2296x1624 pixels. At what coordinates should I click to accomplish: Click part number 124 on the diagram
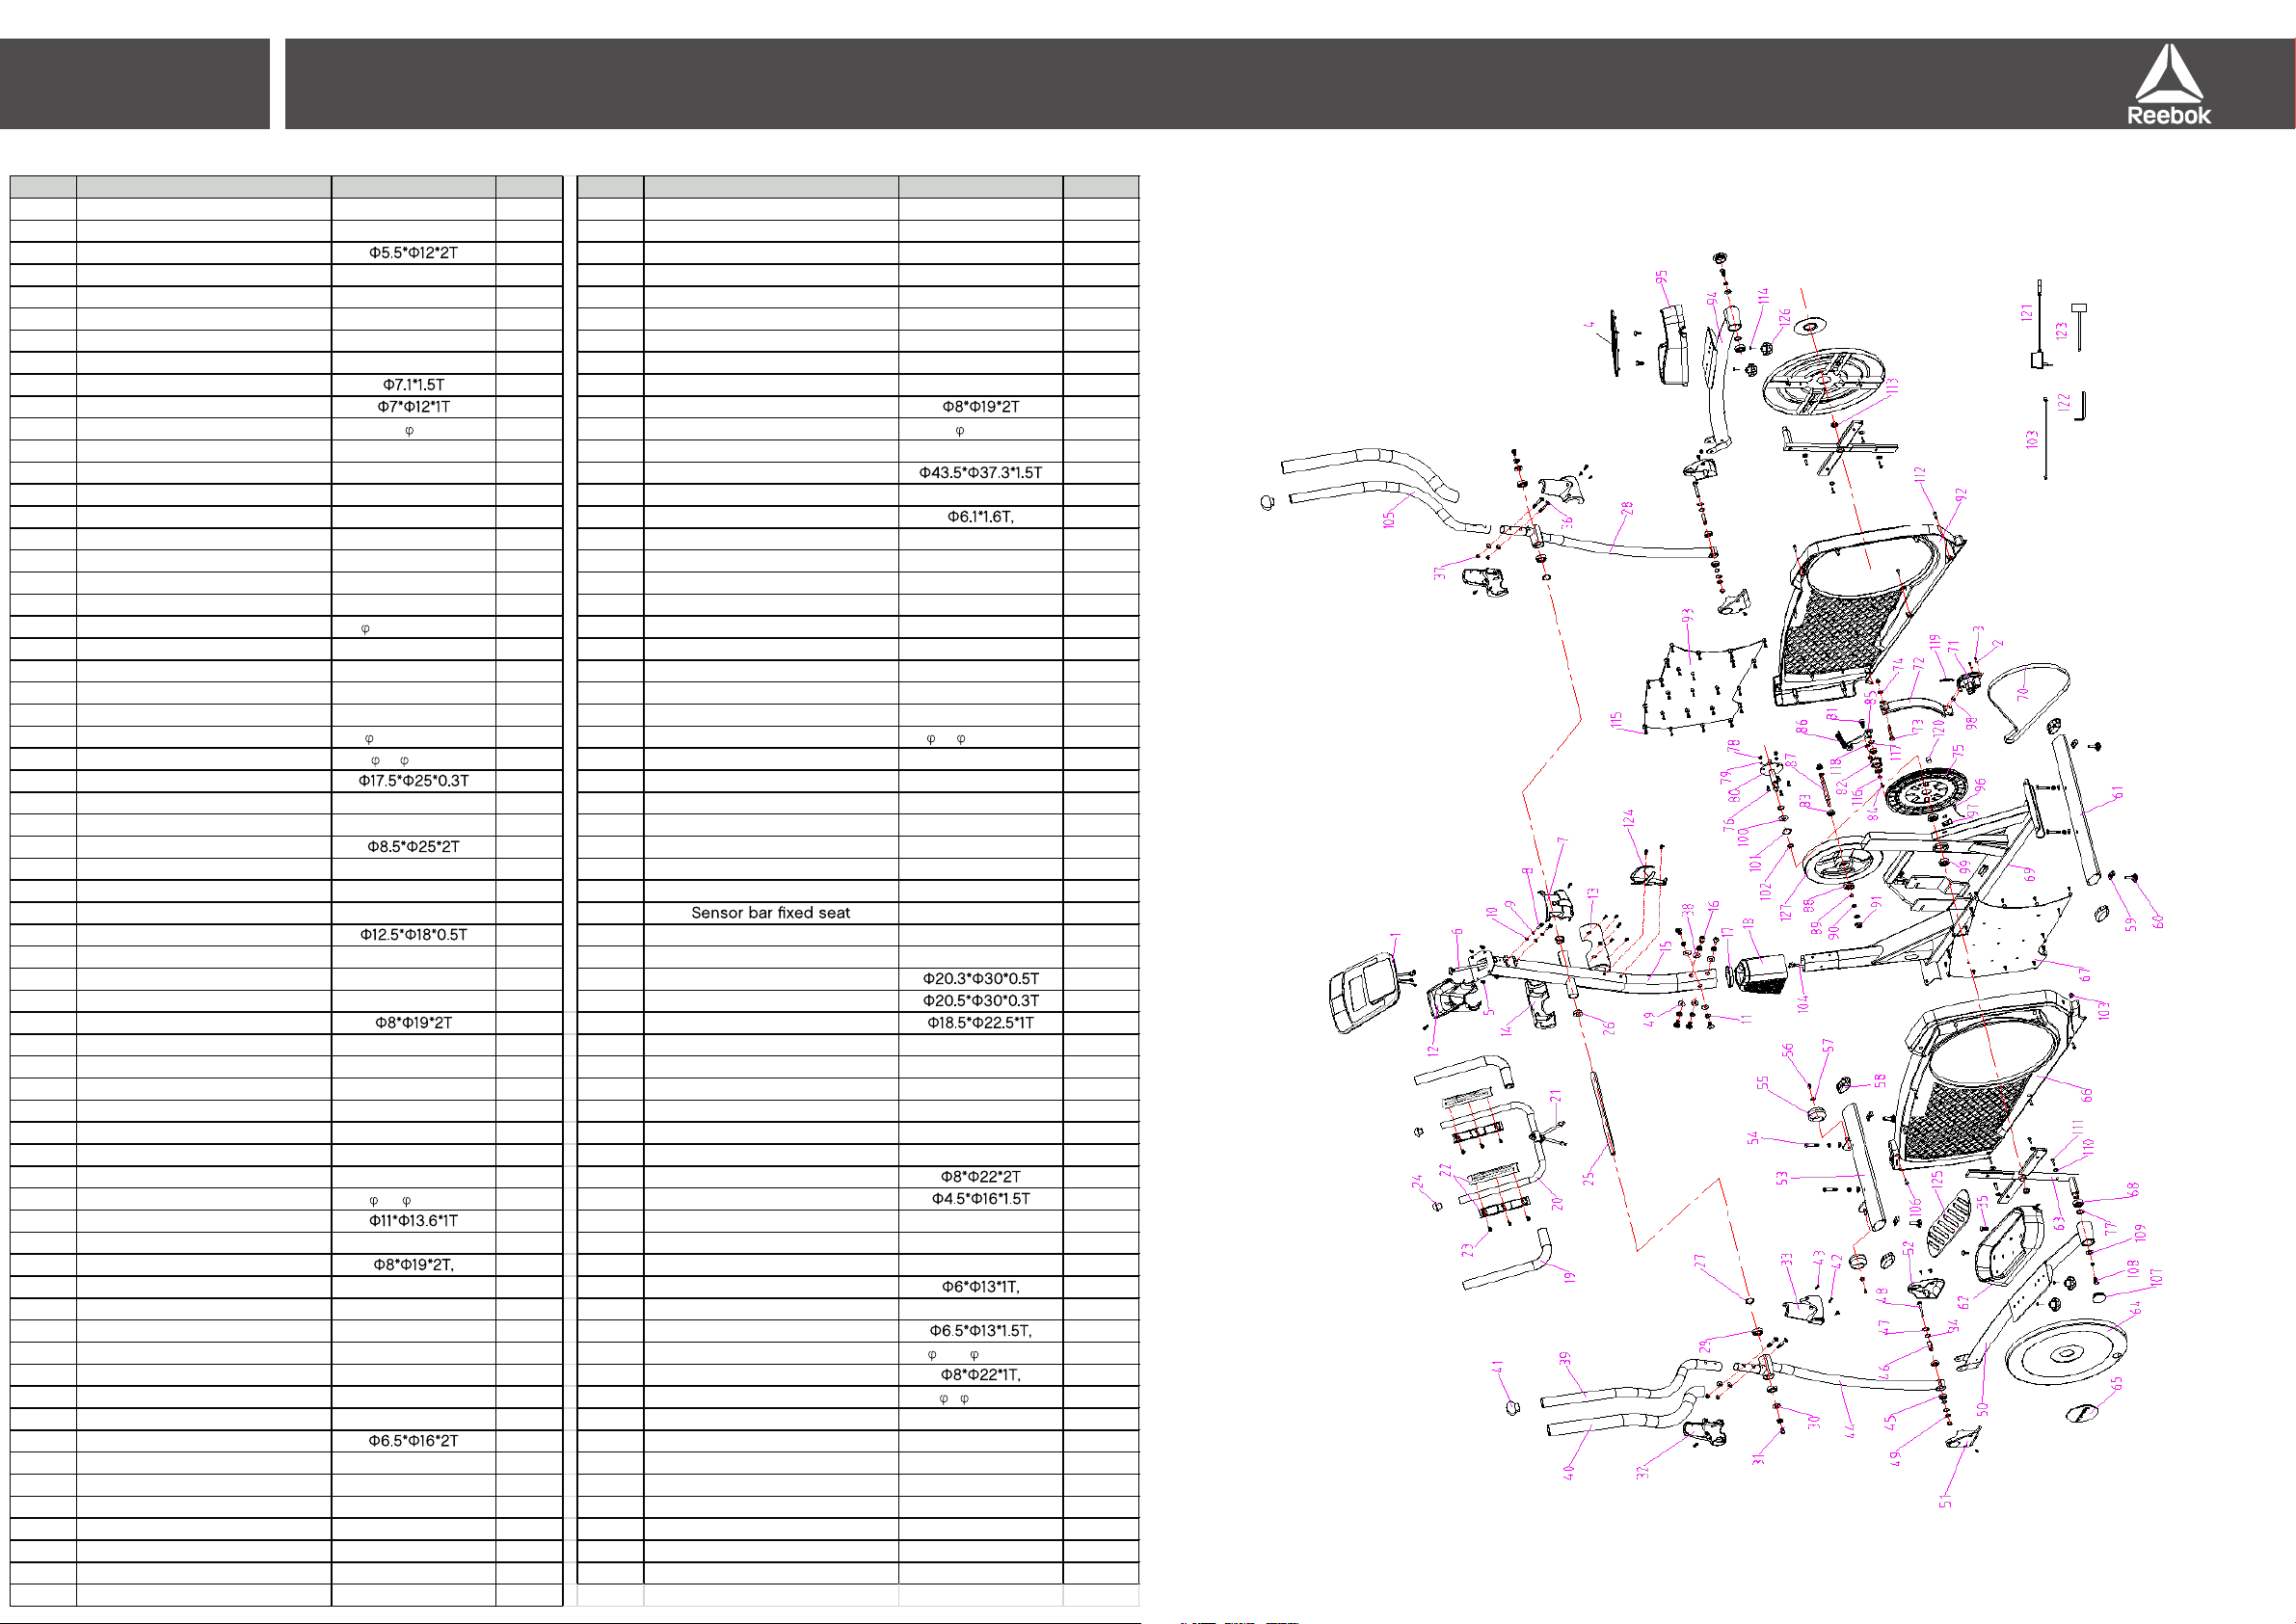(1628, 819)
